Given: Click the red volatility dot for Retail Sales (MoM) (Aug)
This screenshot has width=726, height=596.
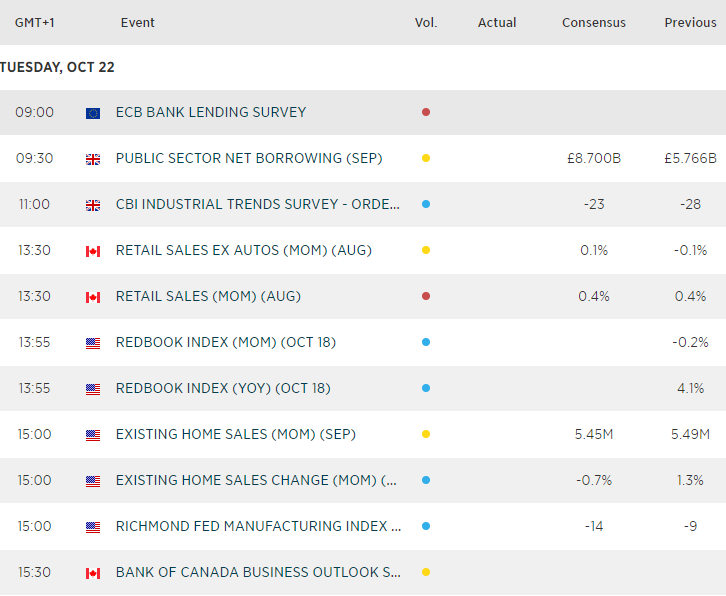Looking at the screenshot, I should click(x=426, y=296).
